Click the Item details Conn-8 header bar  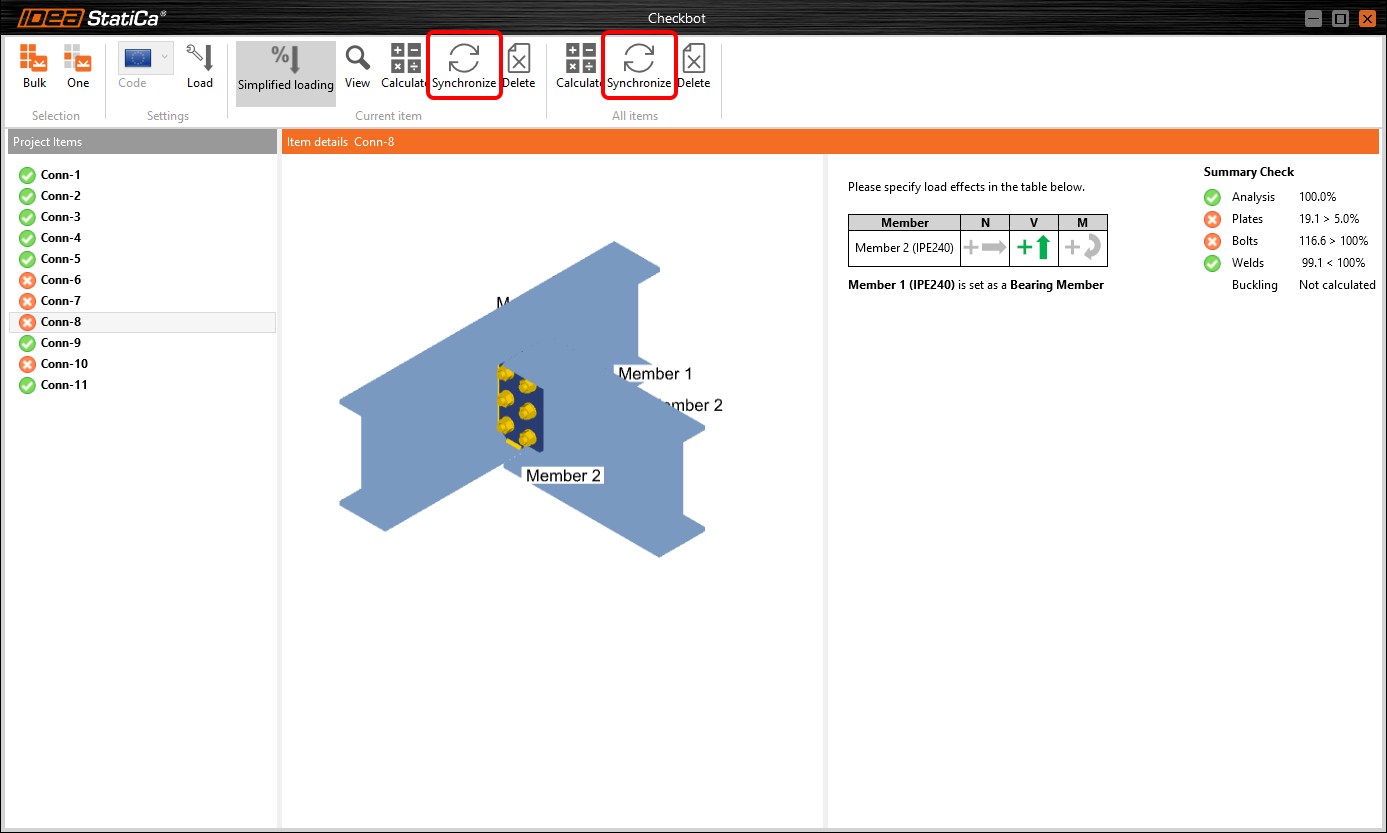point(830,142)
